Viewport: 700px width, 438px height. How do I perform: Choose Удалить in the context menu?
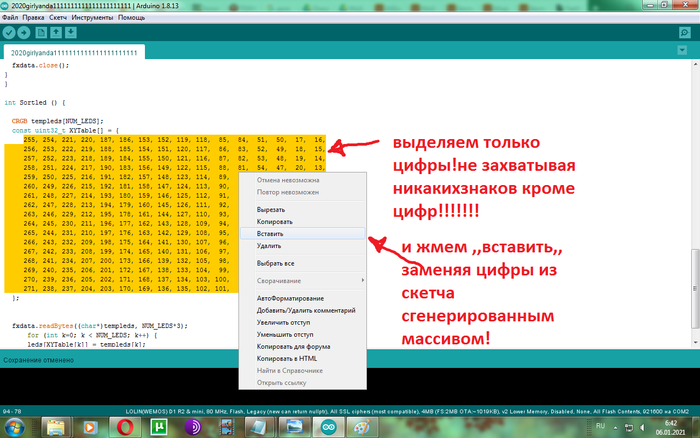tap(303, 246)
